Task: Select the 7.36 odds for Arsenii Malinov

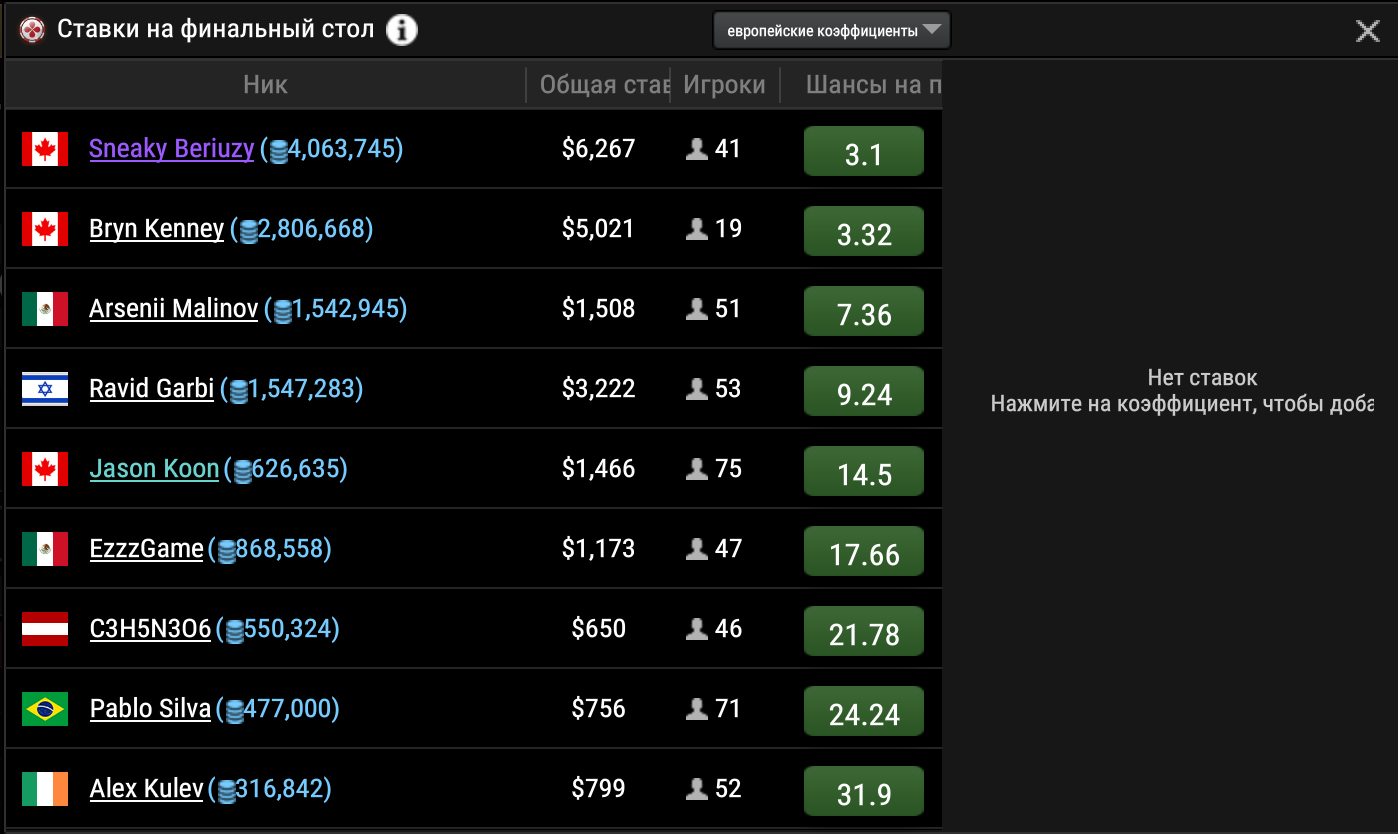Action: coord(863,312)
